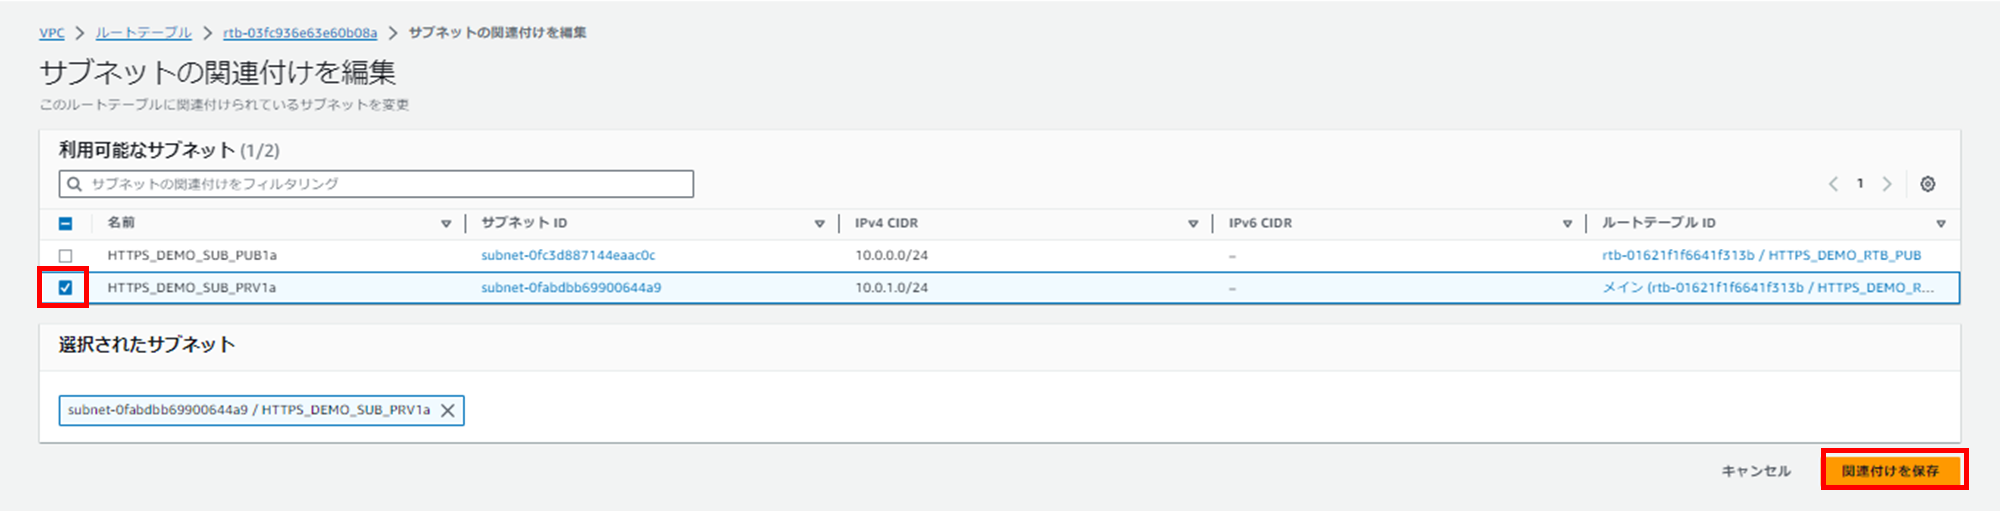Go to previous page arrow
The width and height of the screenshot is (2000, 511).
pyautogui.click(x=1833, y=184)
